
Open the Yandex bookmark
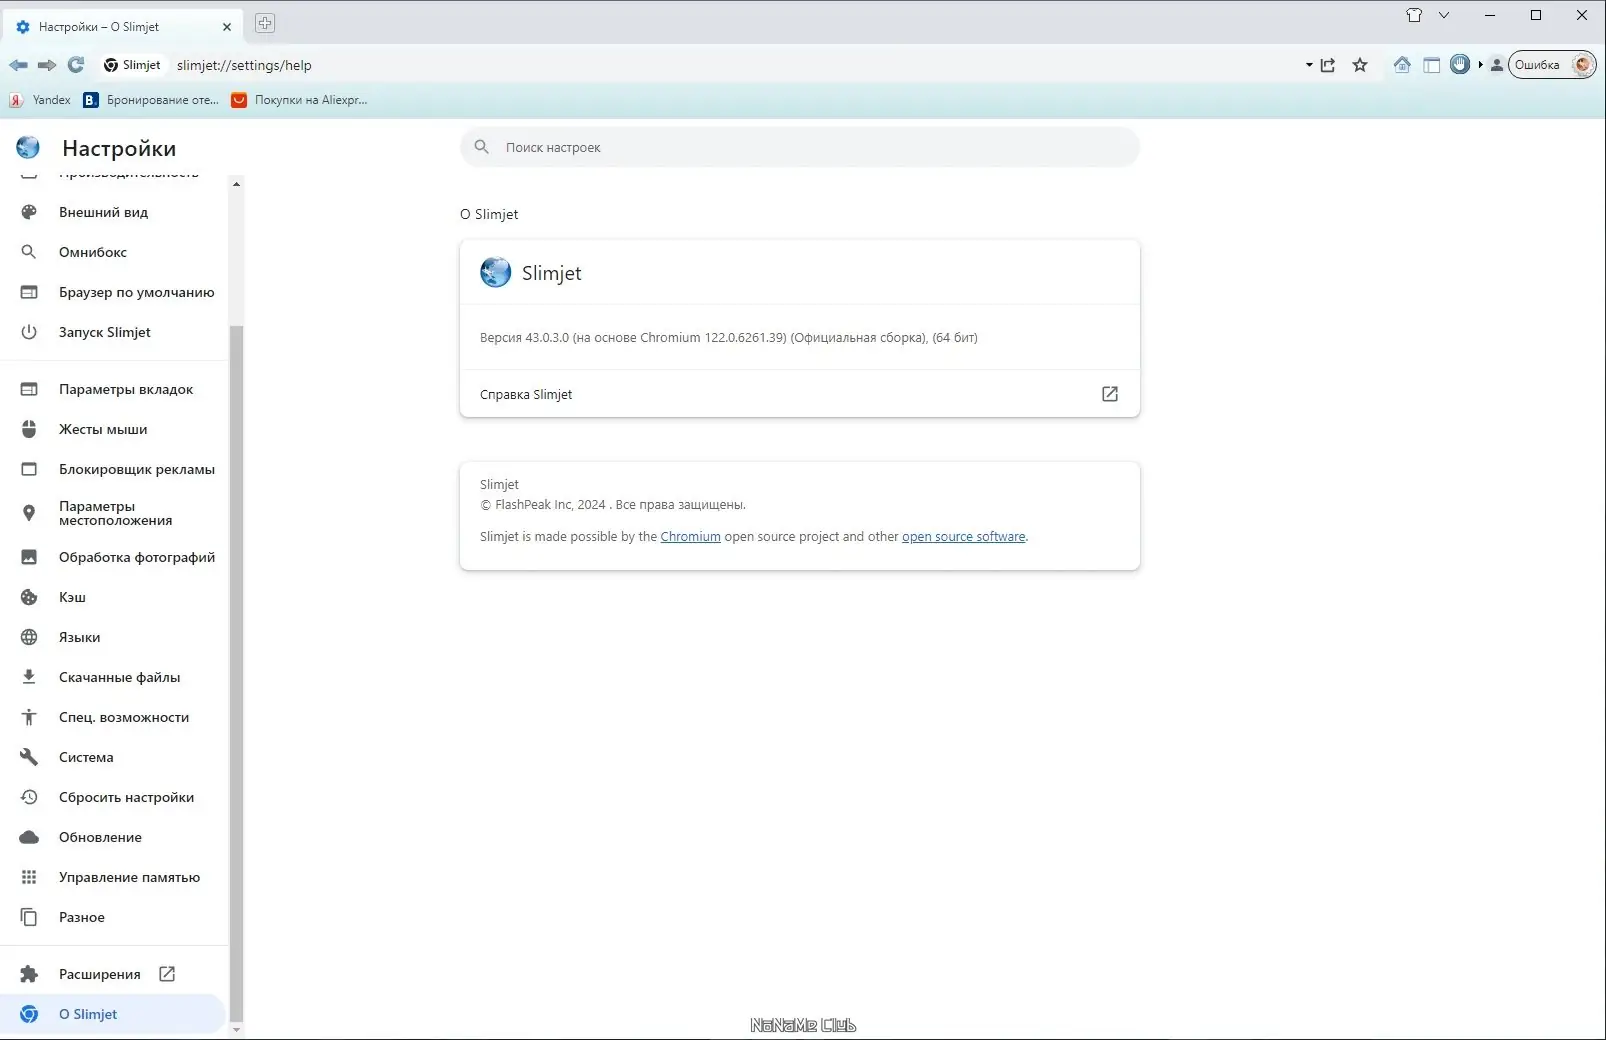(x=40, y=100)
